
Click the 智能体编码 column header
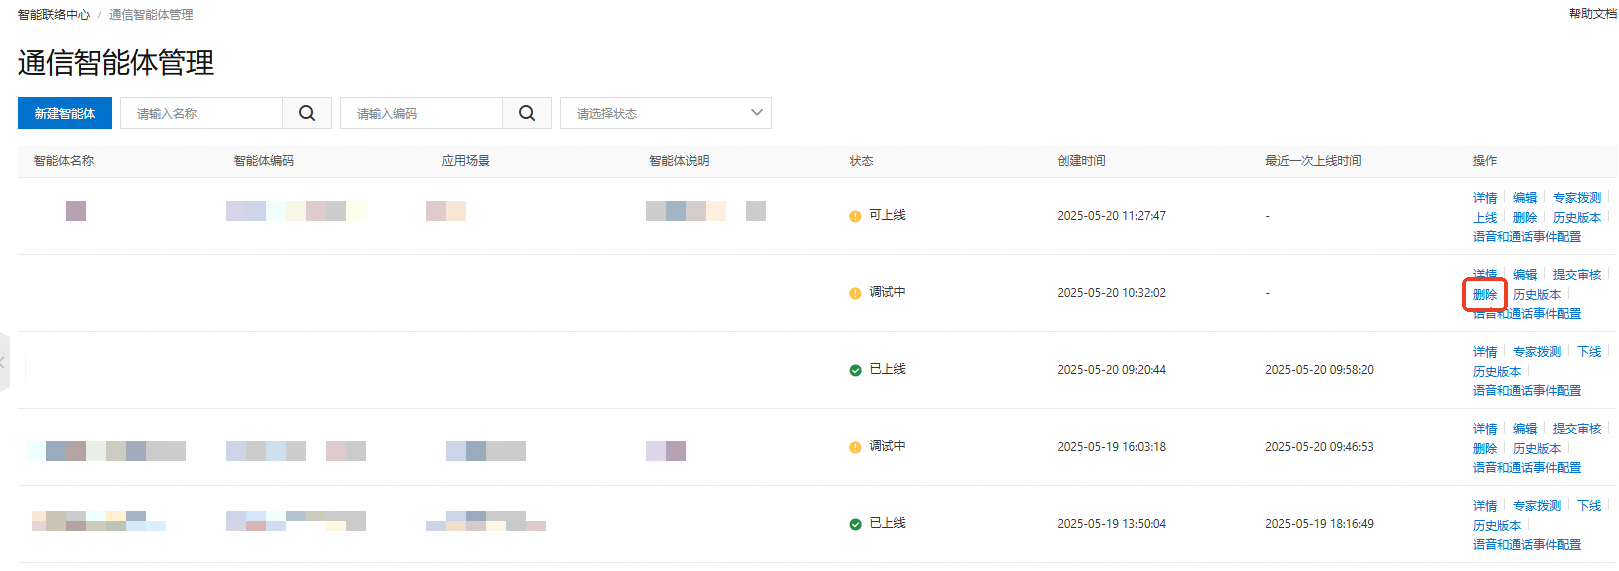[x=264, y=161]
